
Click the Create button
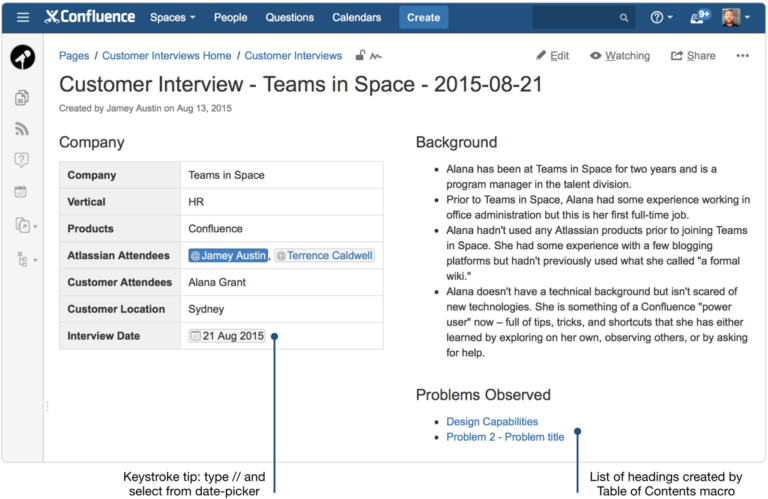point(423,18)
